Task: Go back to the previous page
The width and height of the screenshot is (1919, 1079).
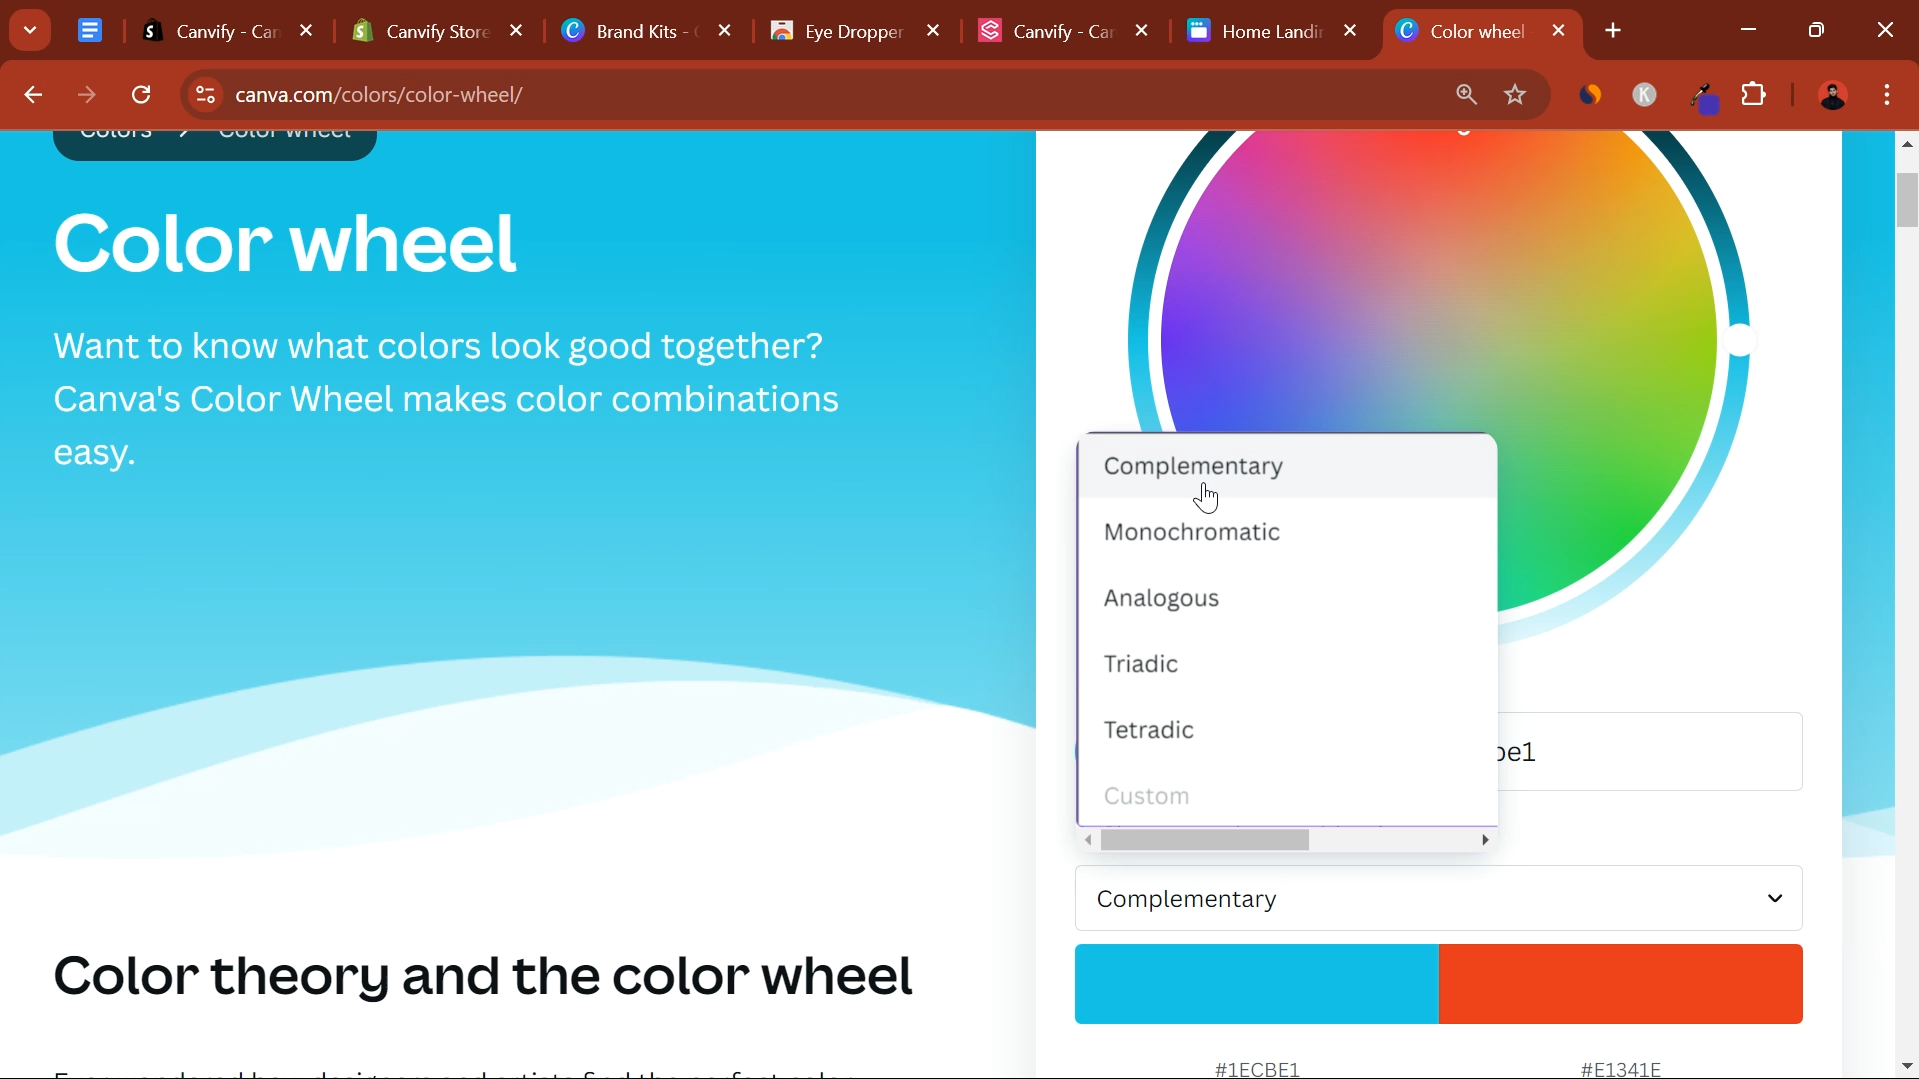Action: [33, 96]
